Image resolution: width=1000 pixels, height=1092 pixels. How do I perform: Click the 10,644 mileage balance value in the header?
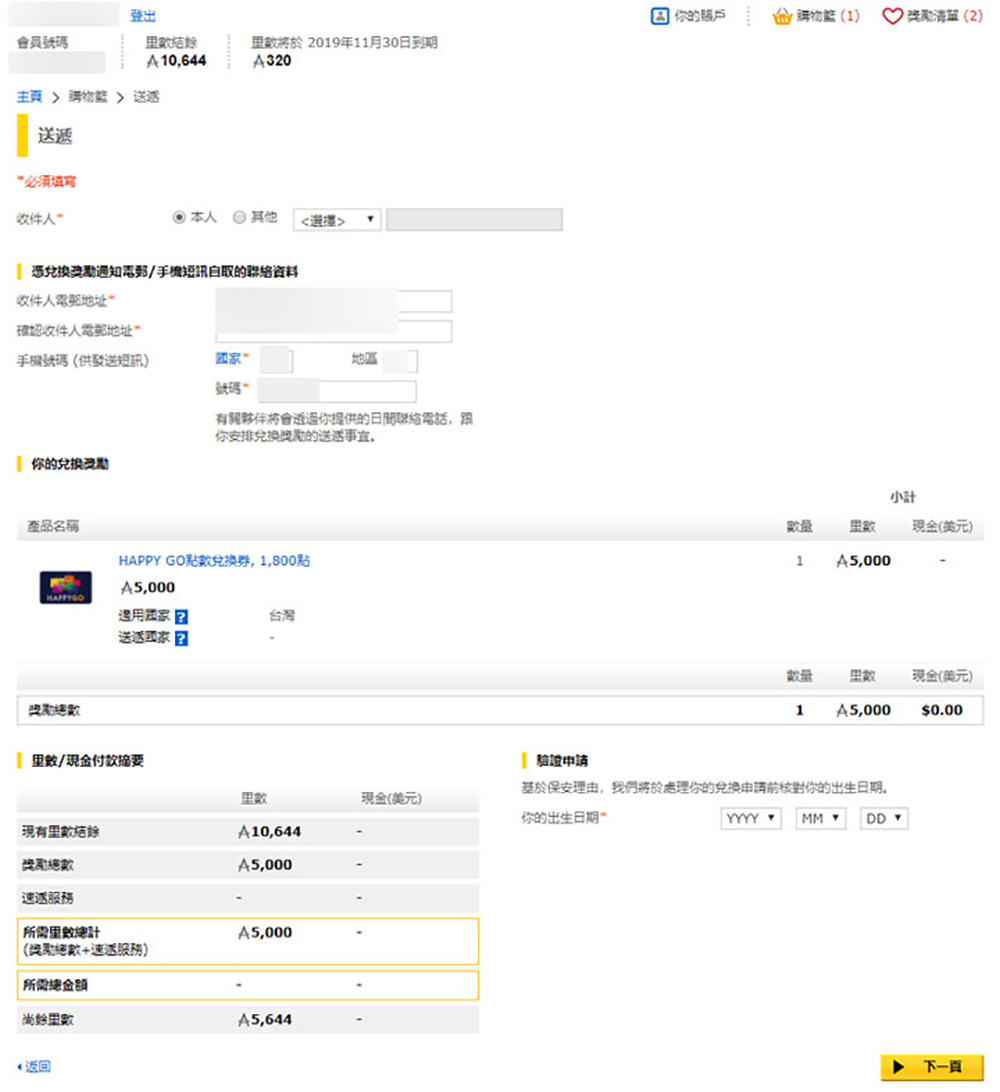pyautogui.click(x=176, y=61)
